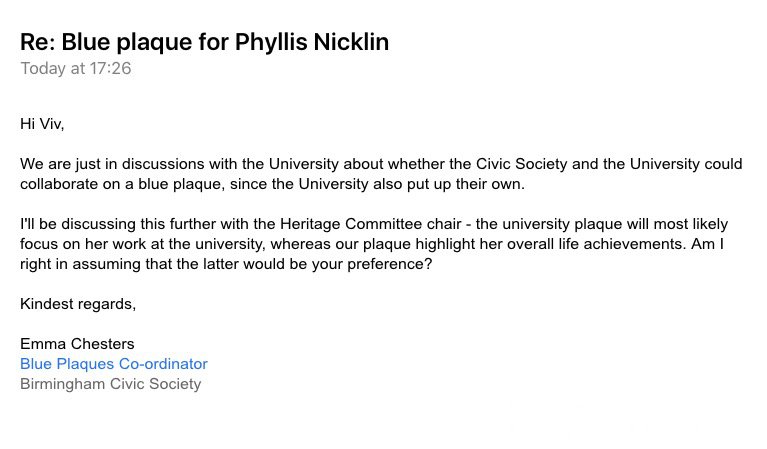Viewport: 767px width, 449px height.
Task: Click the email subject heading about Phyllis Nicklin
Action: click(x=204, y=42)
